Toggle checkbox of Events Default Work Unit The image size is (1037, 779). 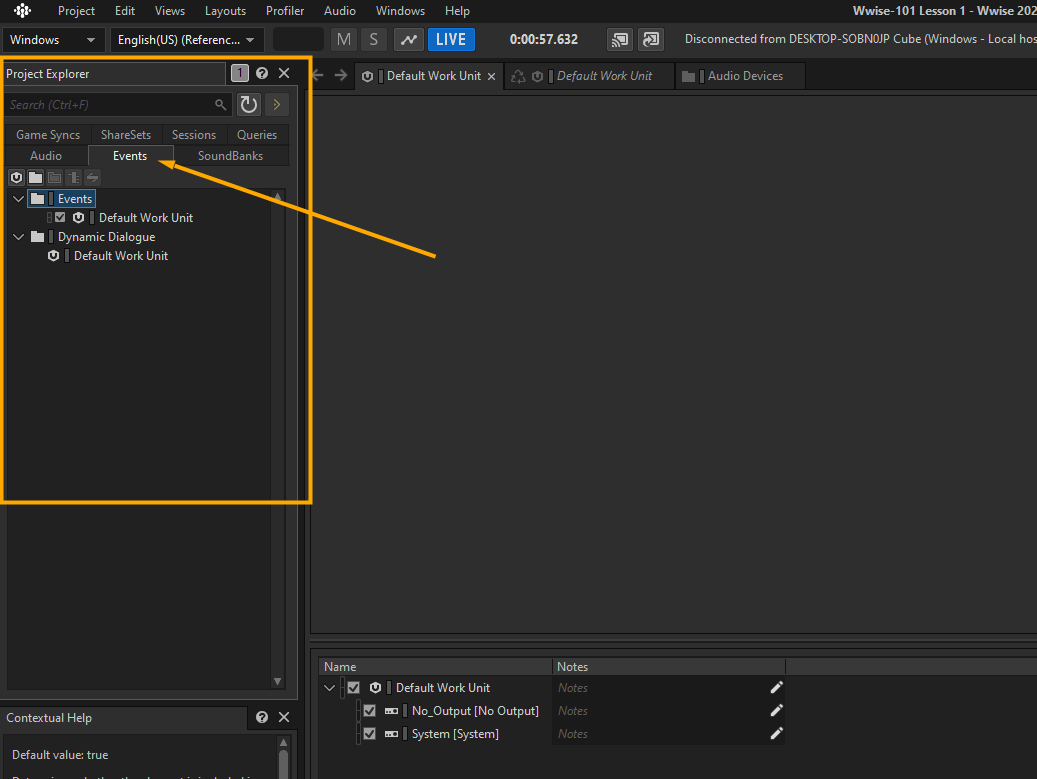click(x=60, y=218)
